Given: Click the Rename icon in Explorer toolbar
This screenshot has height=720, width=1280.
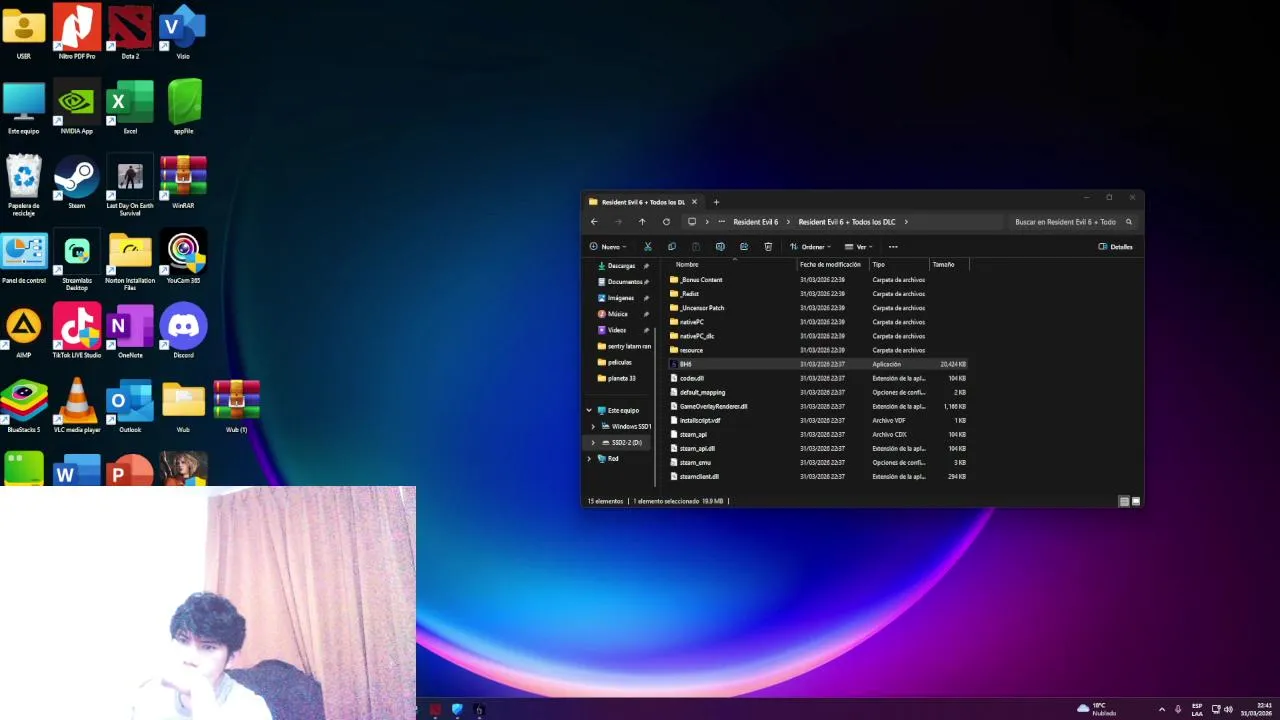Looking at the screenshot, I should (x=720, y=247).
